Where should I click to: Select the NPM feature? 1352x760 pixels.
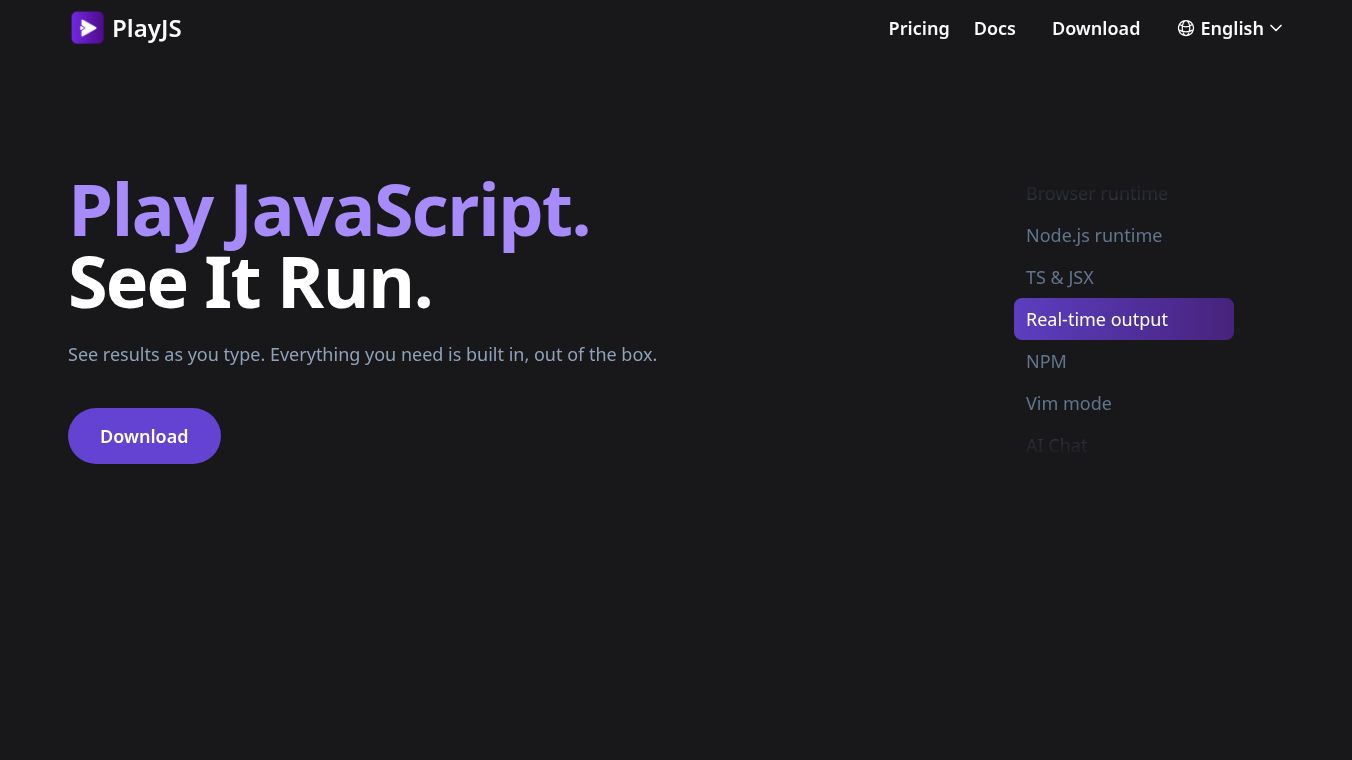coord(1124,361)
